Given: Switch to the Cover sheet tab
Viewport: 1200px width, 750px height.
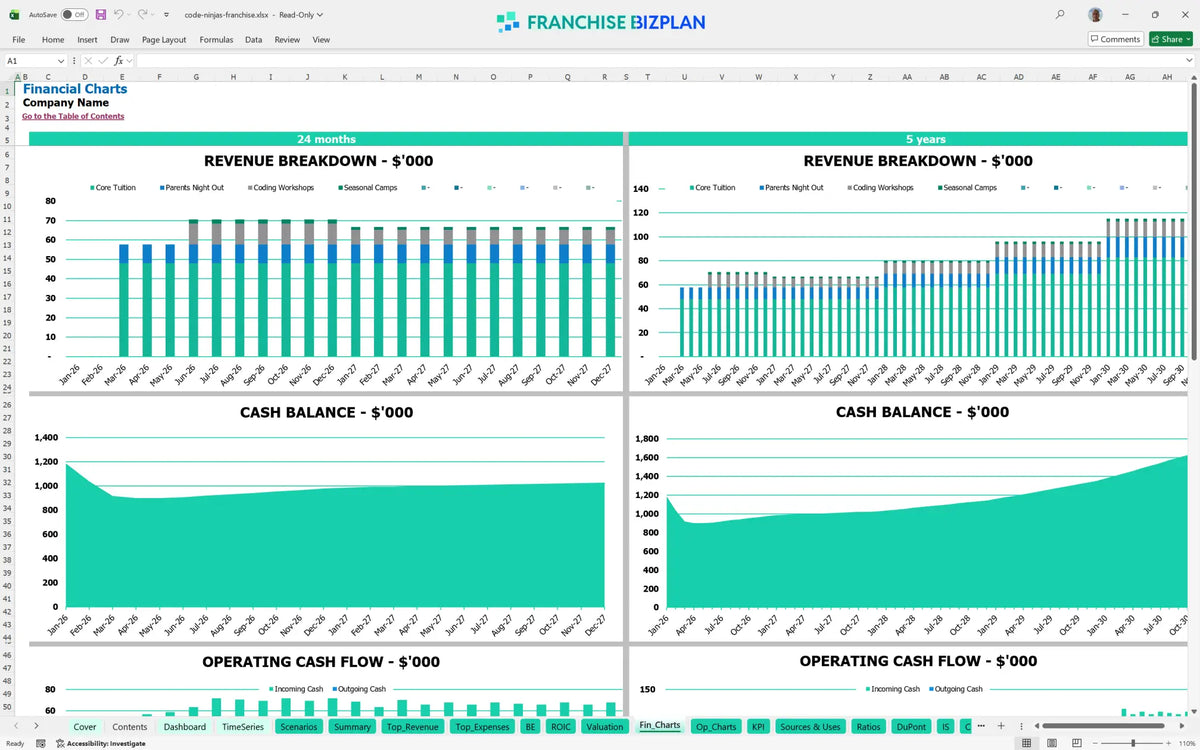Looking at the screenshot, I should click(85, 727).
